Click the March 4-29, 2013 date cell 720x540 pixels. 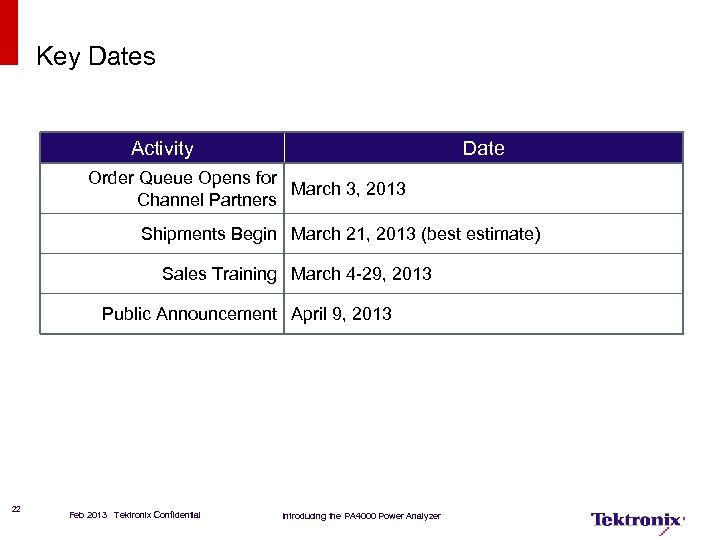tap(361, 274)
